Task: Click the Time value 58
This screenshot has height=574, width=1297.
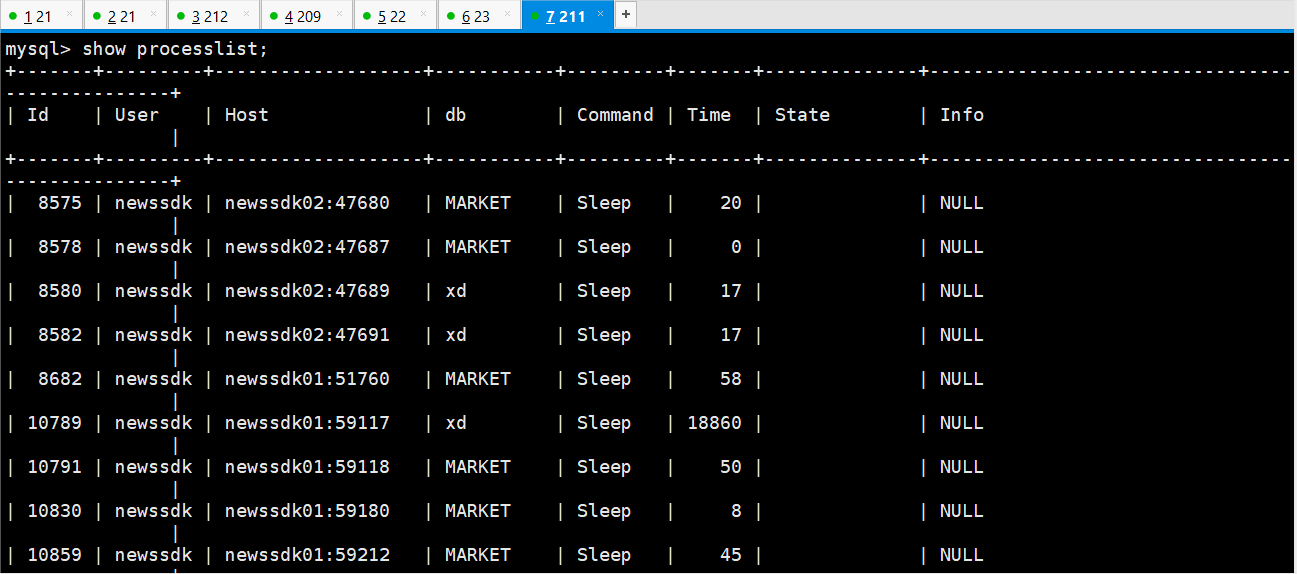Action: pos(731,379)
